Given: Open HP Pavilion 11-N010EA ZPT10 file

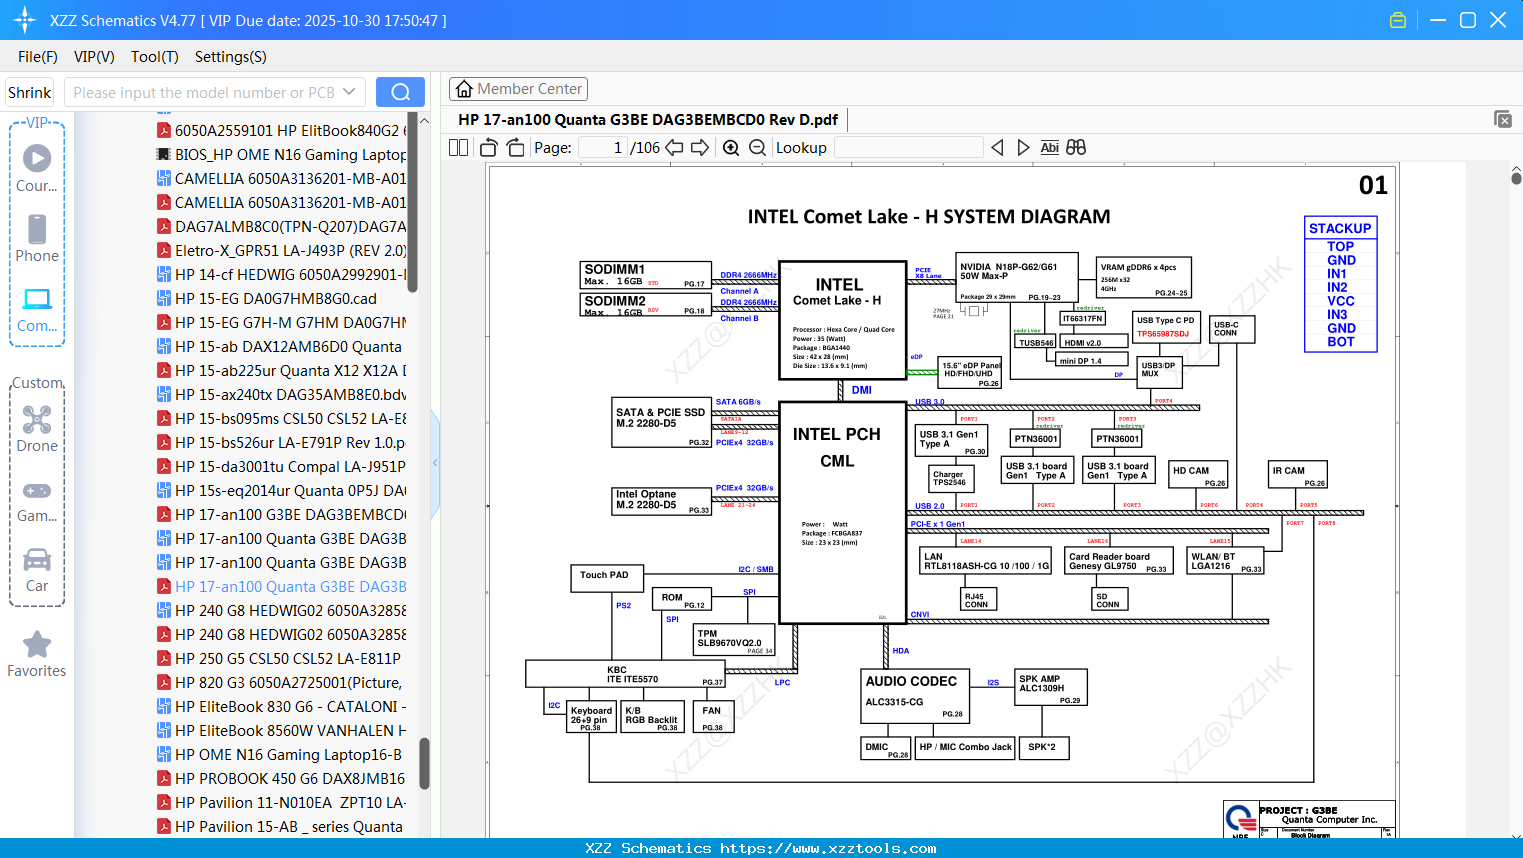Looking at the screenshot, I should click(282, 802).
